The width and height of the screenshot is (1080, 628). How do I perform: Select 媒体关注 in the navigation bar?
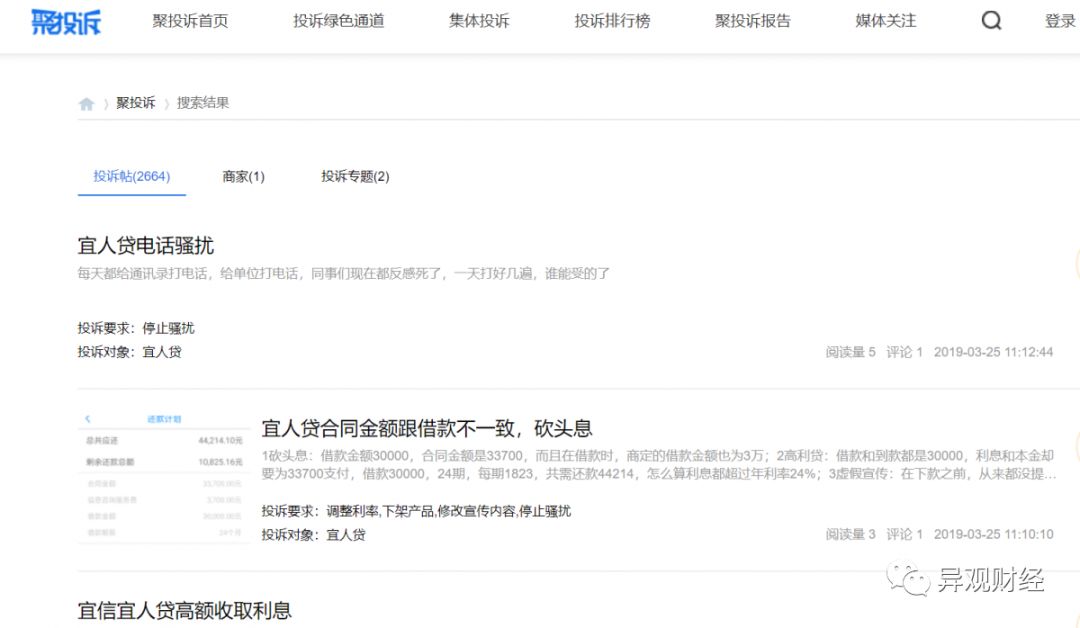[x=885, y=21]
